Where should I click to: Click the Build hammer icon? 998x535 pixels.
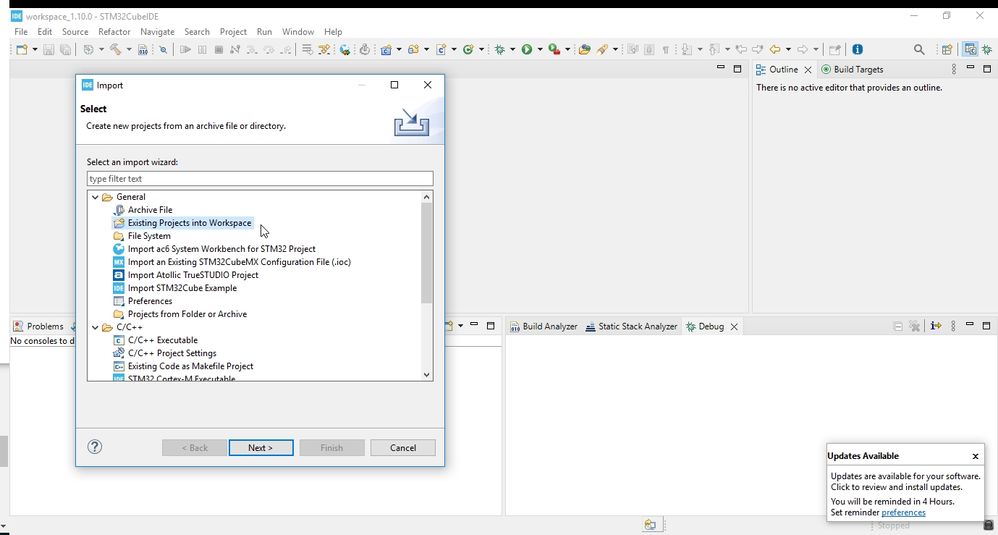pos(115,50)
